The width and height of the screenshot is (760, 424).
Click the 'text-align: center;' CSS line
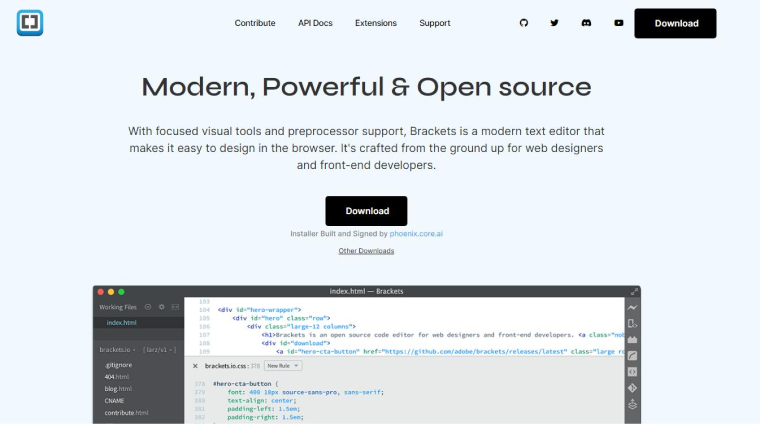click(x=262, y=400)
